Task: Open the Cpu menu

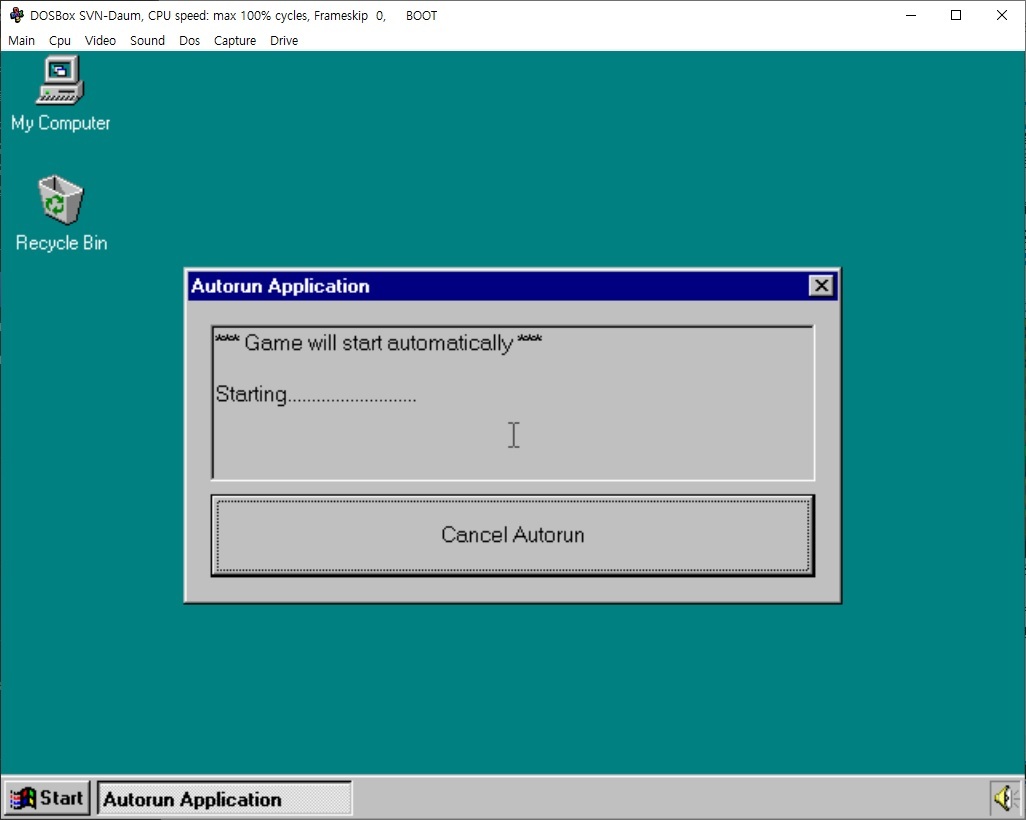Action: point(60,41)
